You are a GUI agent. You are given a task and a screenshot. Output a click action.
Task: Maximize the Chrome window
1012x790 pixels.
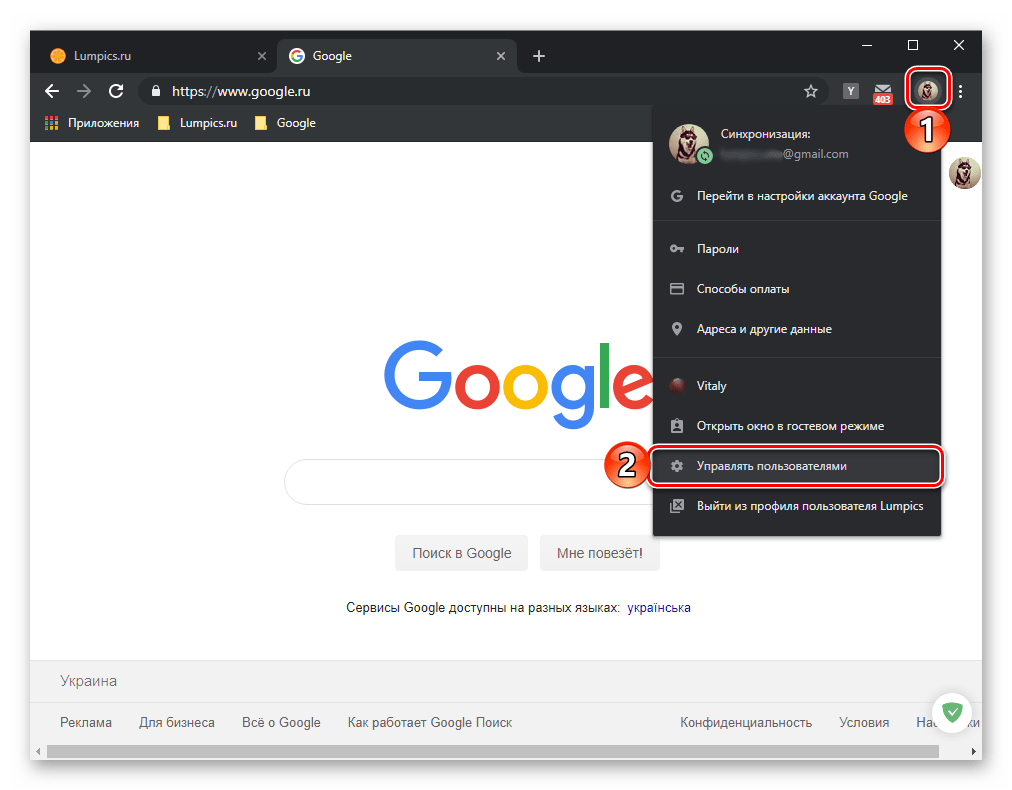tap(913, 45)
